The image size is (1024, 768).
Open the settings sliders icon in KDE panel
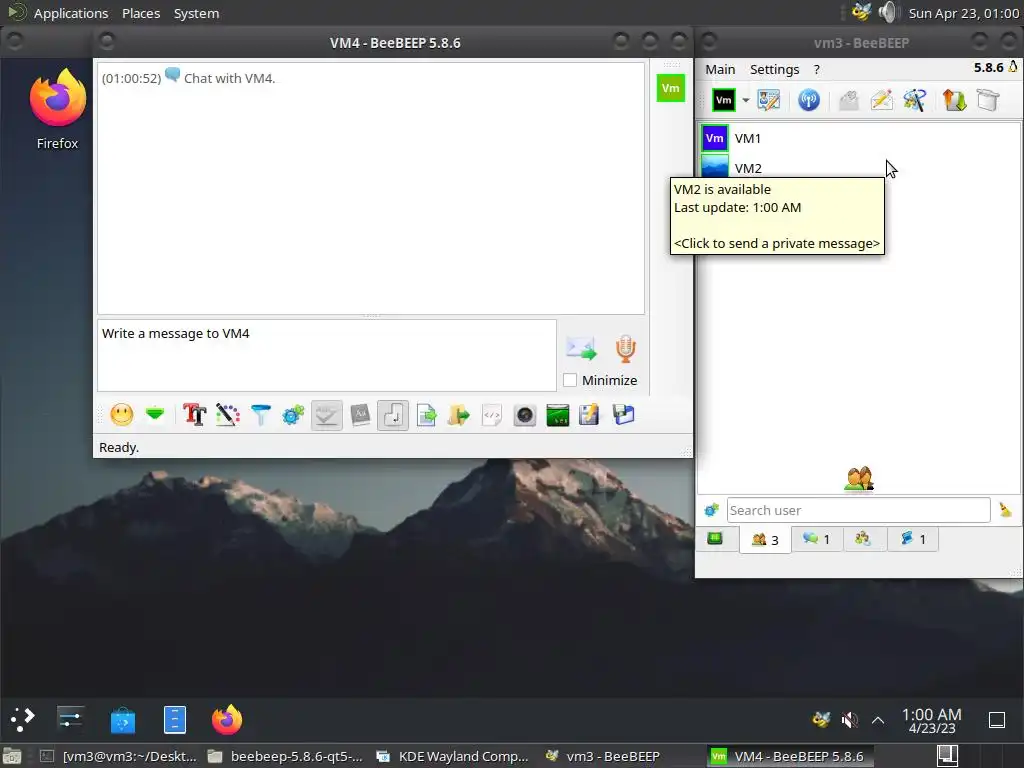(x=71, y=720)
